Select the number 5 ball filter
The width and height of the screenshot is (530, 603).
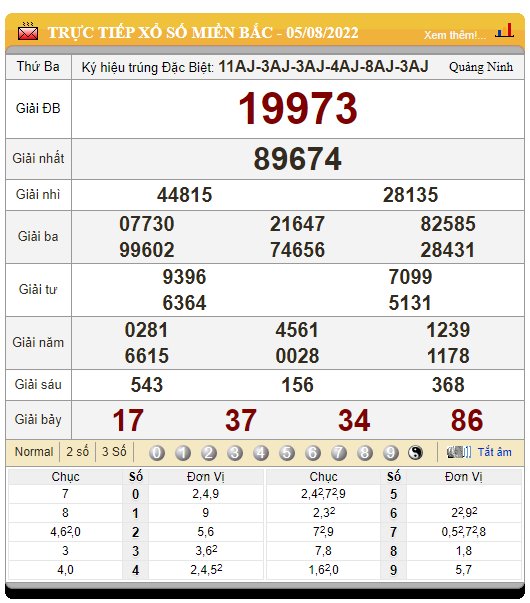pos(287,453)
